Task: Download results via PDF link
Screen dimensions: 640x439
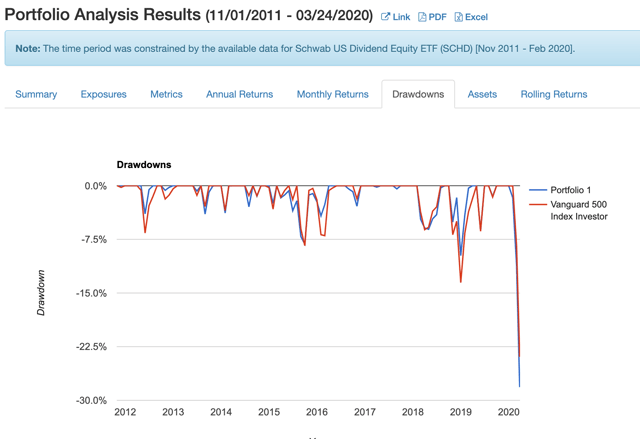Action: pyautogui.click(x=437, y=17)
